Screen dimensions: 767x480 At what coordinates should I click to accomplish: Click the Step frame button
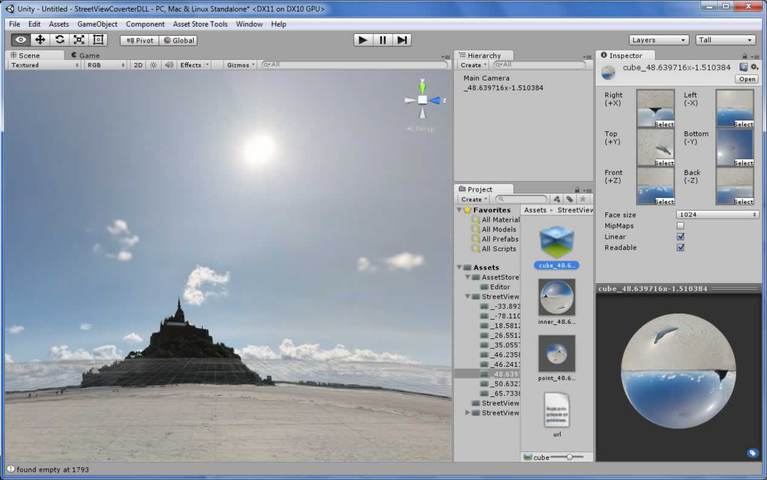(x=402, y=40)
